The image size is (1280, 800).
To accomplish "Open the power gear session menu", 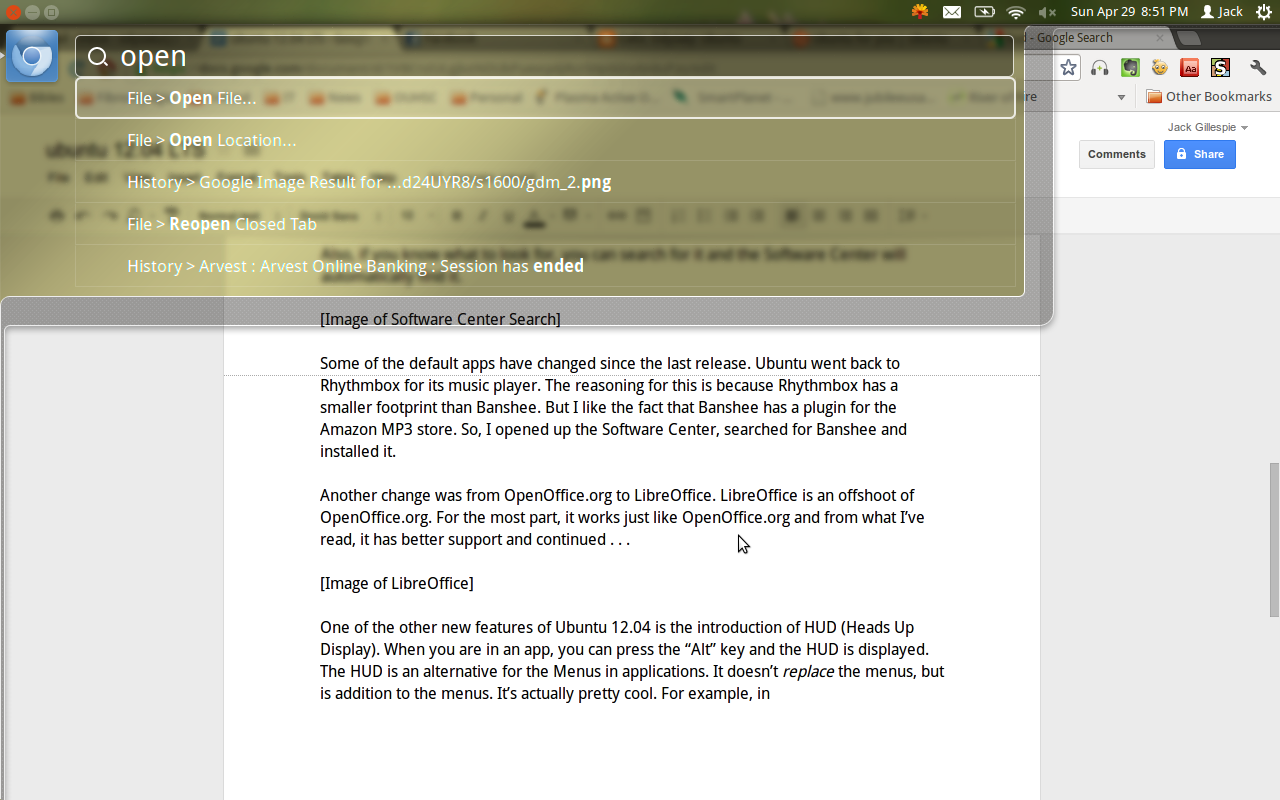I will pos(1264,12).
